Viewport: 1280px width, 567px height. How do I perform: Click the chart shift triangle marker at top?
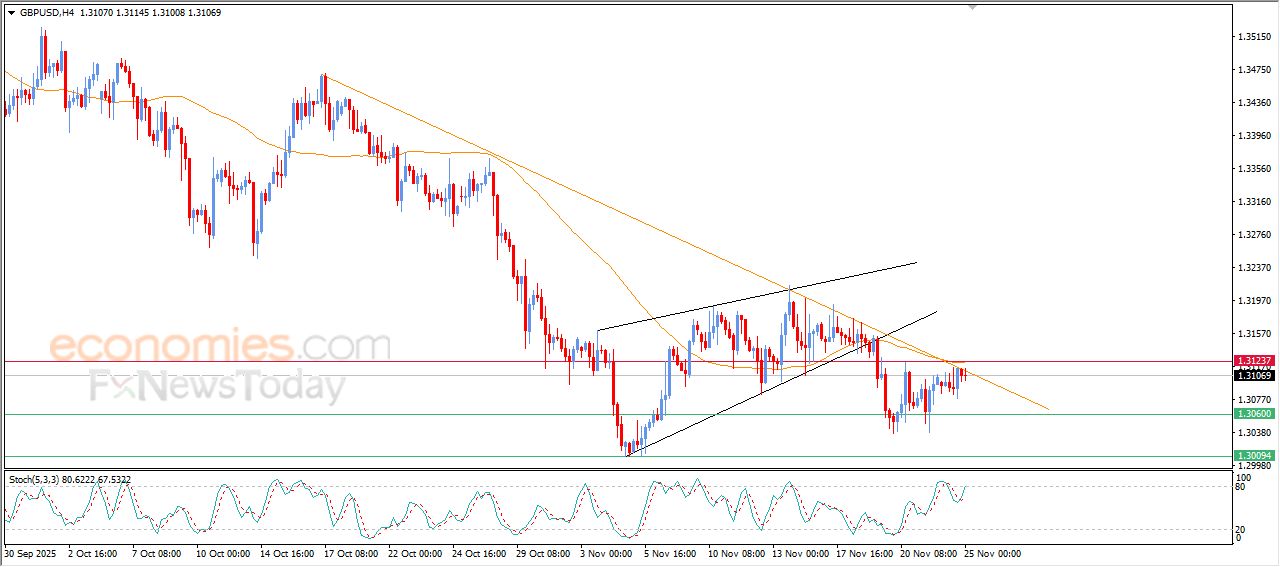(971, 7)
